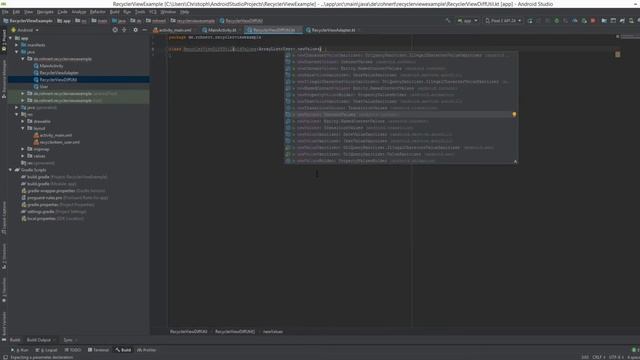Viewport: 640px width, 360px height.
Task: Select recycleritem_user.xml in the layout folder
Action: click(60, 142)
